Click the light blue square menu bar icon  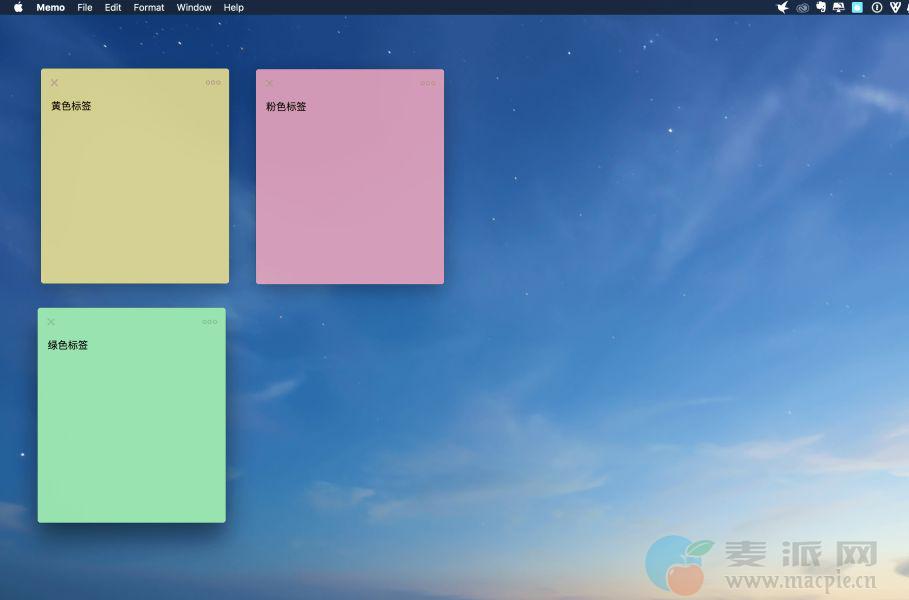pyautogui.click(x=857, y=7)
